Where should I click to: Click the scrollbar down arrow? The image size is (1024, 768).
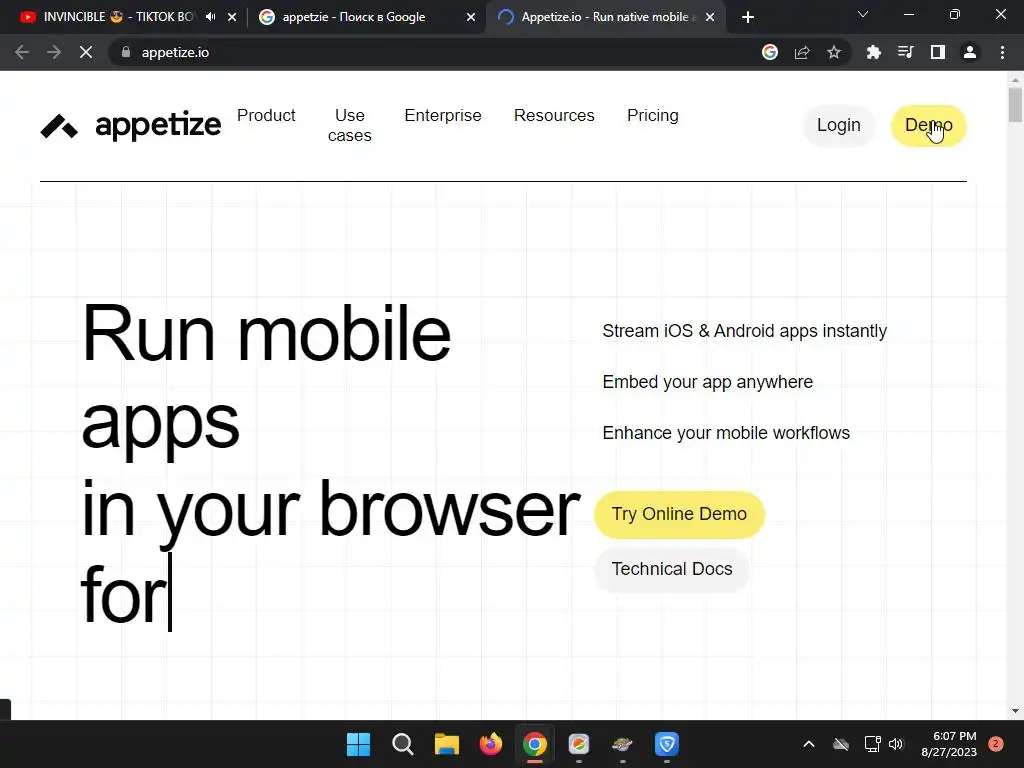[1015, 711]
